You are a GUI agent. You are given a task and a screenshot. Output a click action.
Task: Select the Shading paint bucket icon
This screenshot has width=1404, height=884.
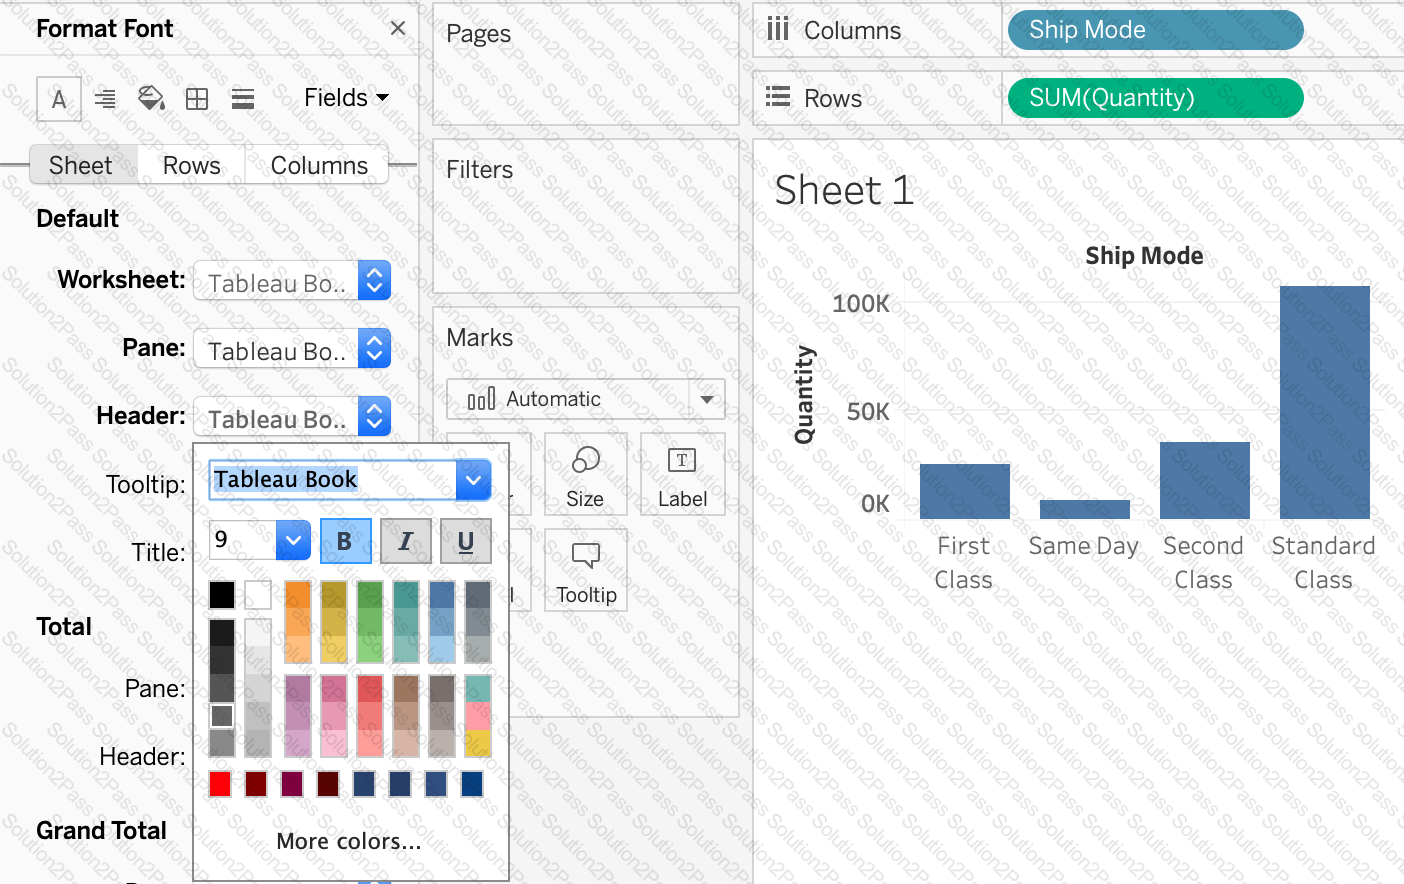151,98
